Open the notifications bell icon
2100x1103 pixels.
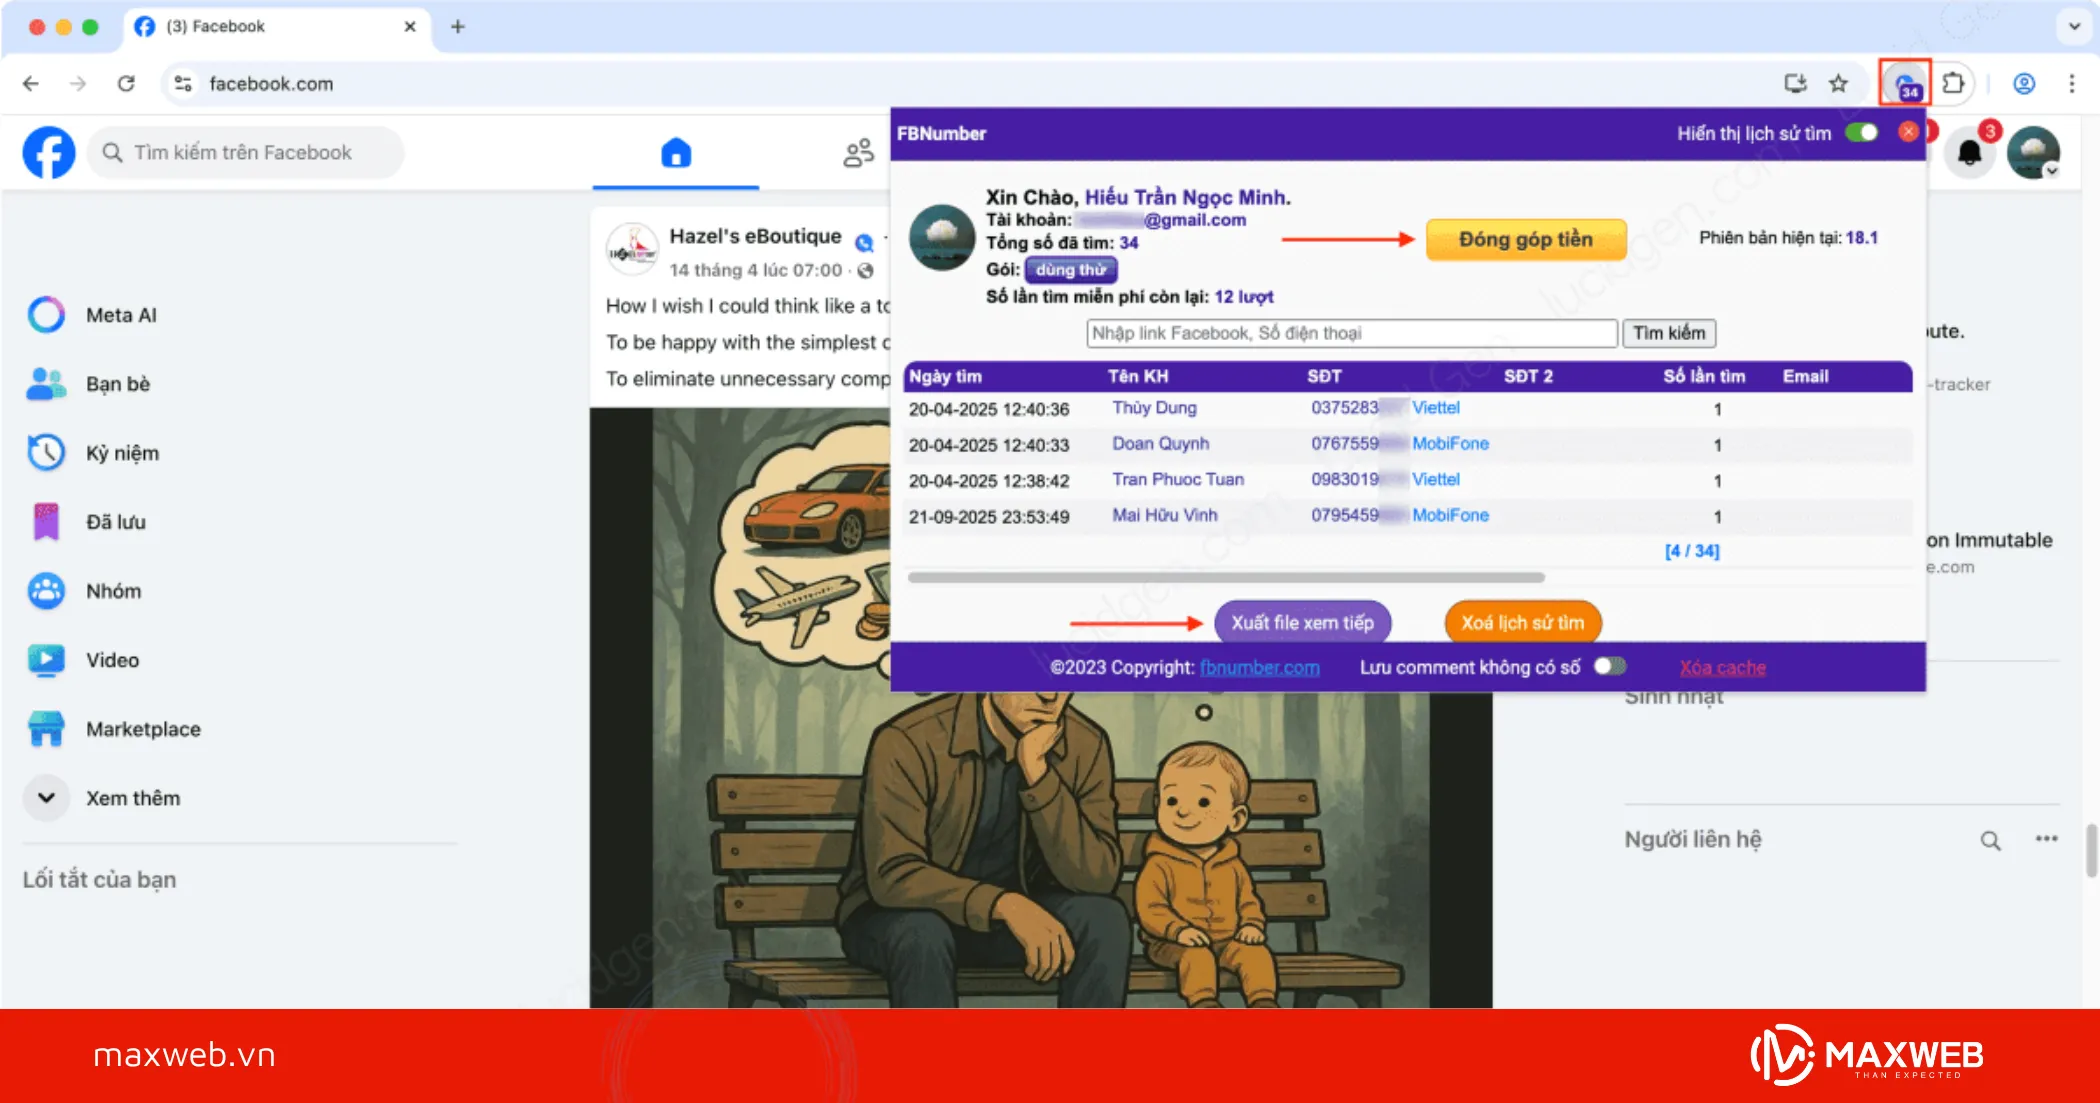pyautogui.click(x=1968, y=152)
